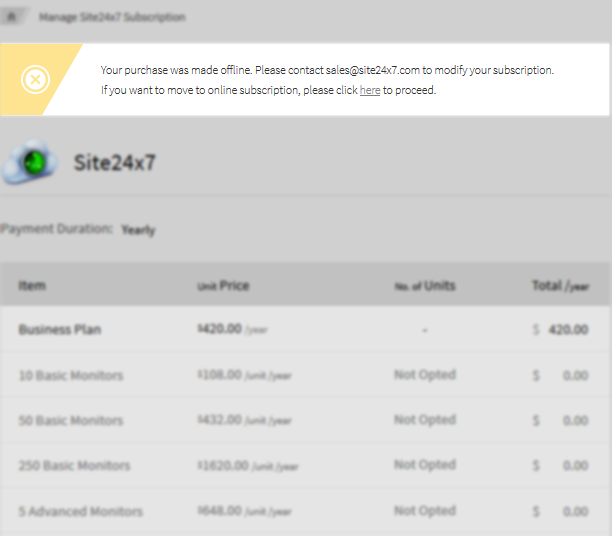Screen dimensions: 612x536
Task: Click Not Opted for 10 Basic Monitors
Action: tap(424, 375)
